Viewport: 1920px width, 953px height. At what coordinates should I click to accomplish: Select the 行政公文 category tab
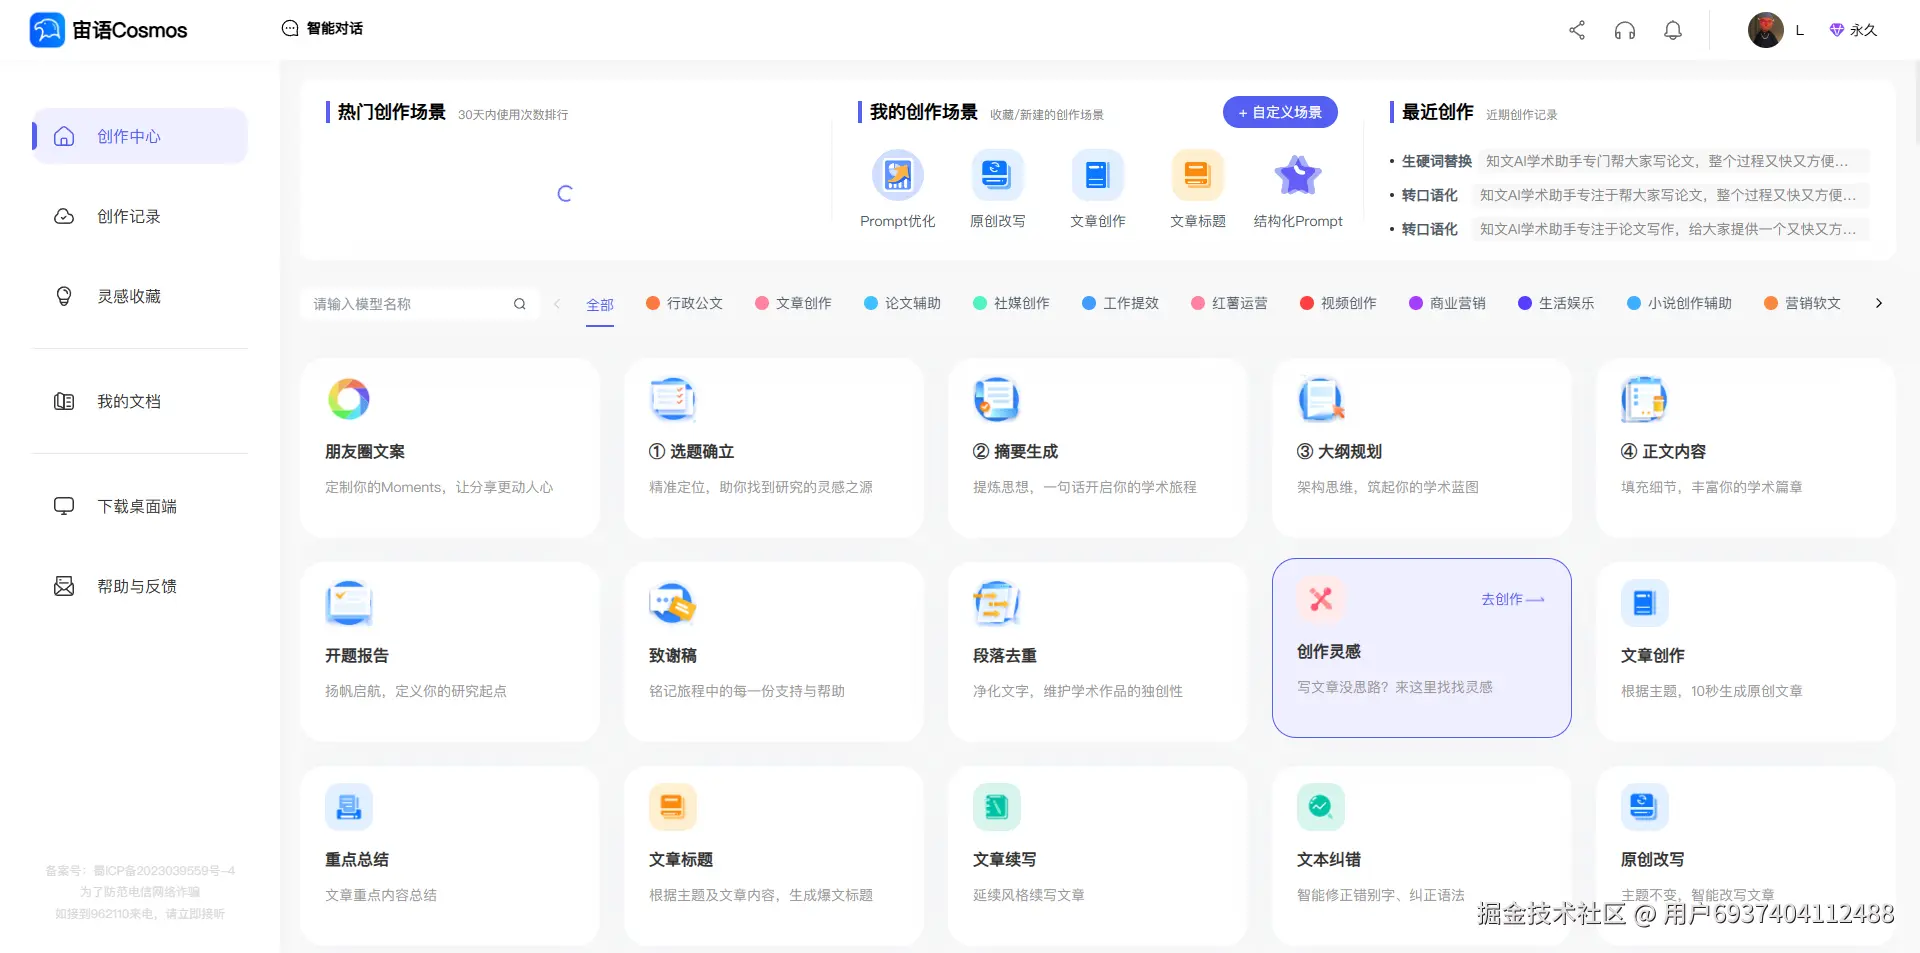click(x=685, y=303)
